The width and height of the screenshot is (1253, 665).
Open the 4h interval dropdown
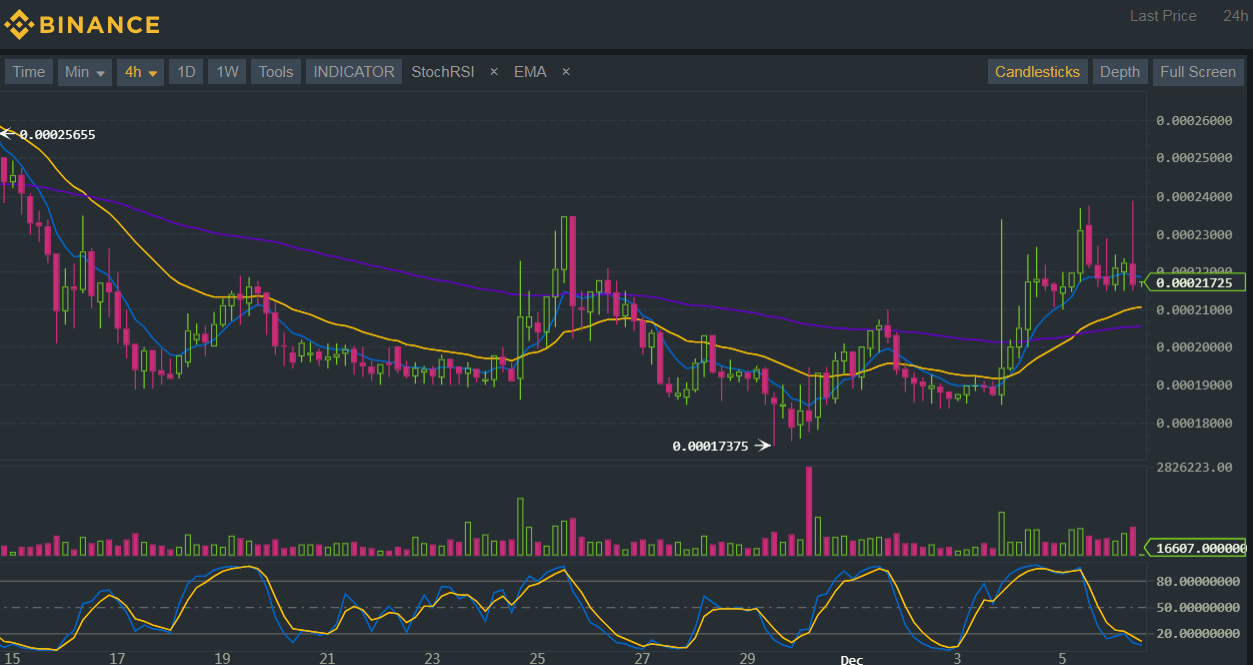[x=140, y=72]
